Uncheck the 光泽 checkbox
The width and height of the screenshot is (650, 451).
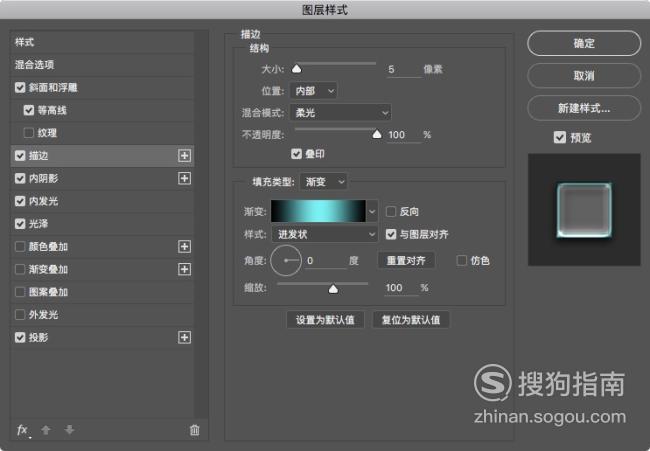point(20,224)
